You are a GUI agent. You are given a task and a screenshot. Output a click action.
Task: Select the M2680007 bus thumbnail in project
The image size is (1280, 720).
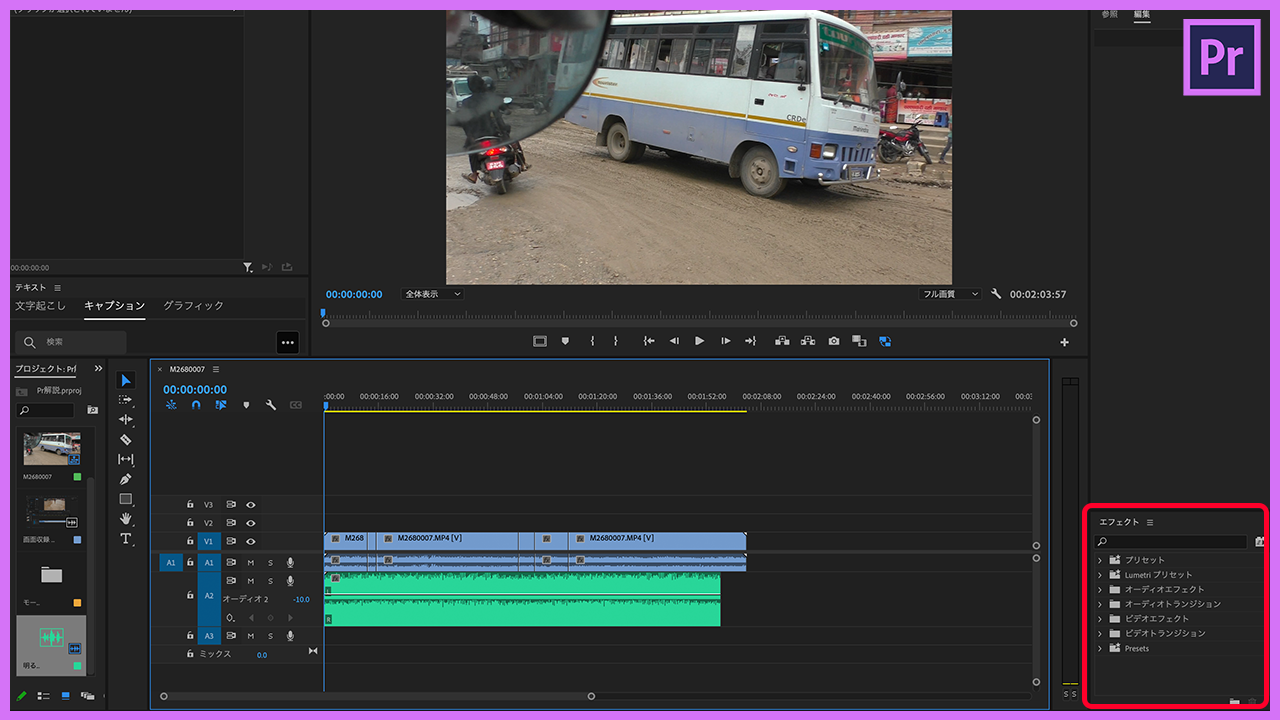click(x=52, y=449)
